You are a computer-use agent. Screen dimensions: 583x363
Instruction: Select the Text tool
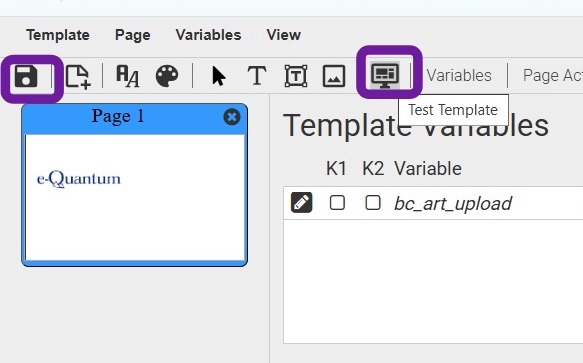coord(257,76)
